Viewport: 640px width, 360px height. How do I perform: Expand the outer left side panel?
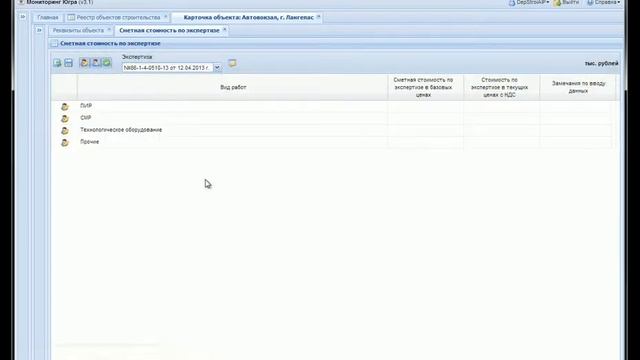[23, 17]
